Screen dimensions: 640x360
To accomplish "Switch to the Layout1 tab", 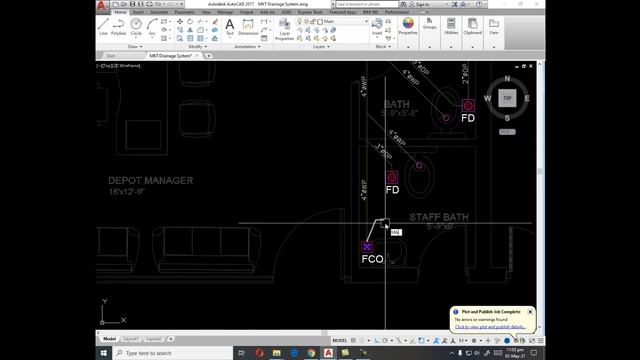I will pyautogui.click(x=131, y=339).
